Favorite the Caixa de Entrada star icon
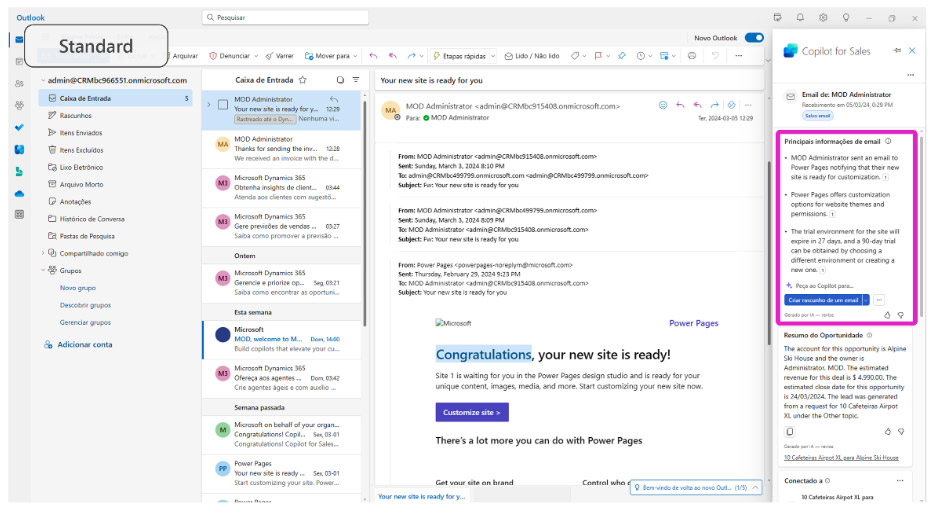The image size is (936, 517). click(303, 79)
